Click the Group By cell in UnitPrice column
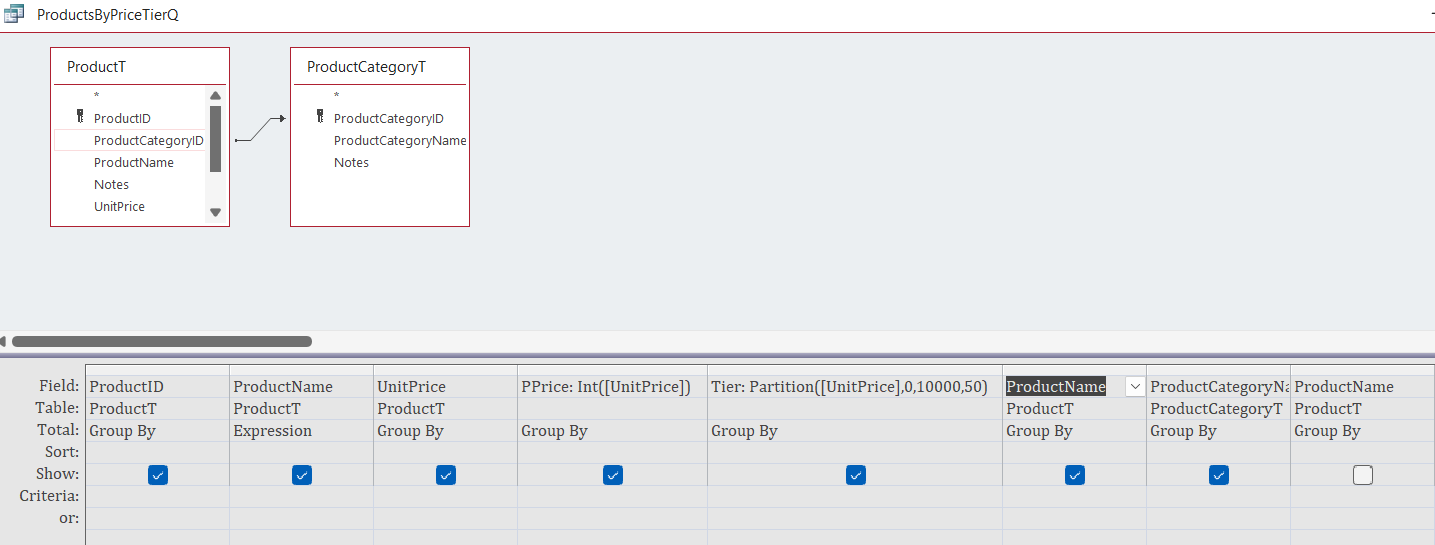The width and height of the screenshot is (1435, 545). (444, 431)
